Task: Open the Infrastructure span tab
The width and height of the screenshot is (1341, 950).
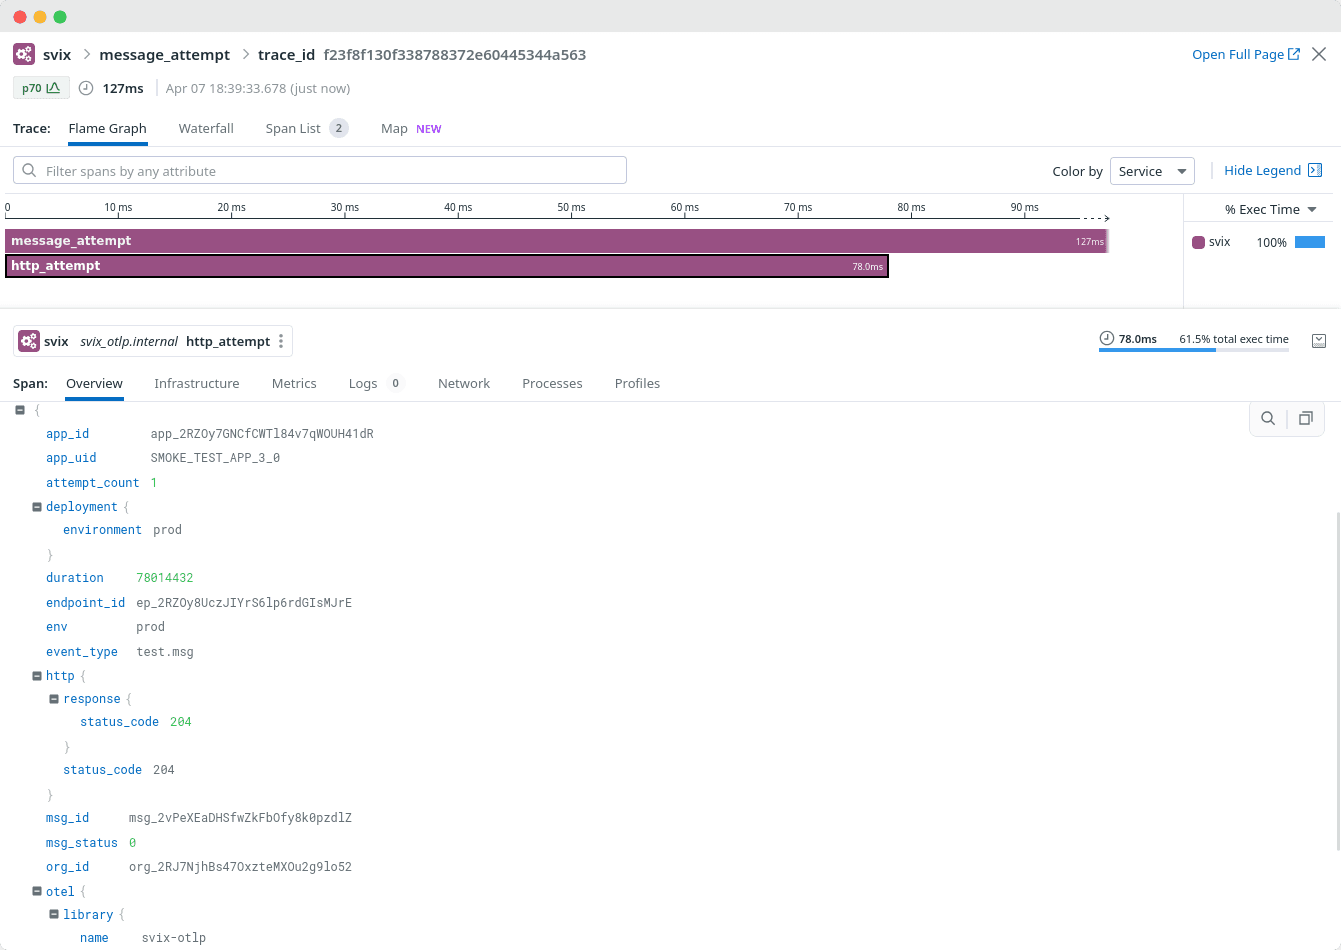Action: [x=197, y=383]
